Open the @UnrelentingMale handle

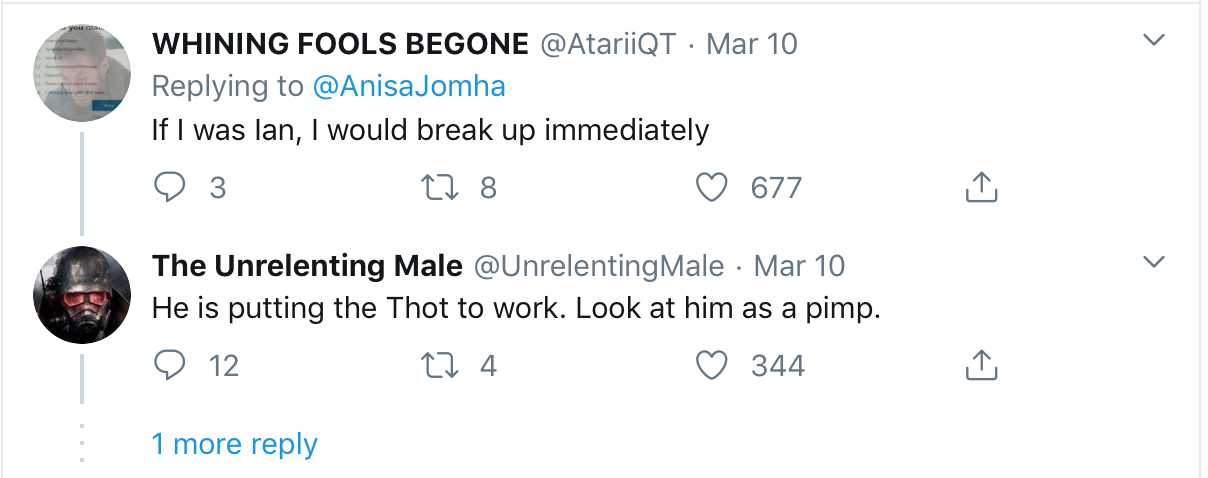coord(598,266)
